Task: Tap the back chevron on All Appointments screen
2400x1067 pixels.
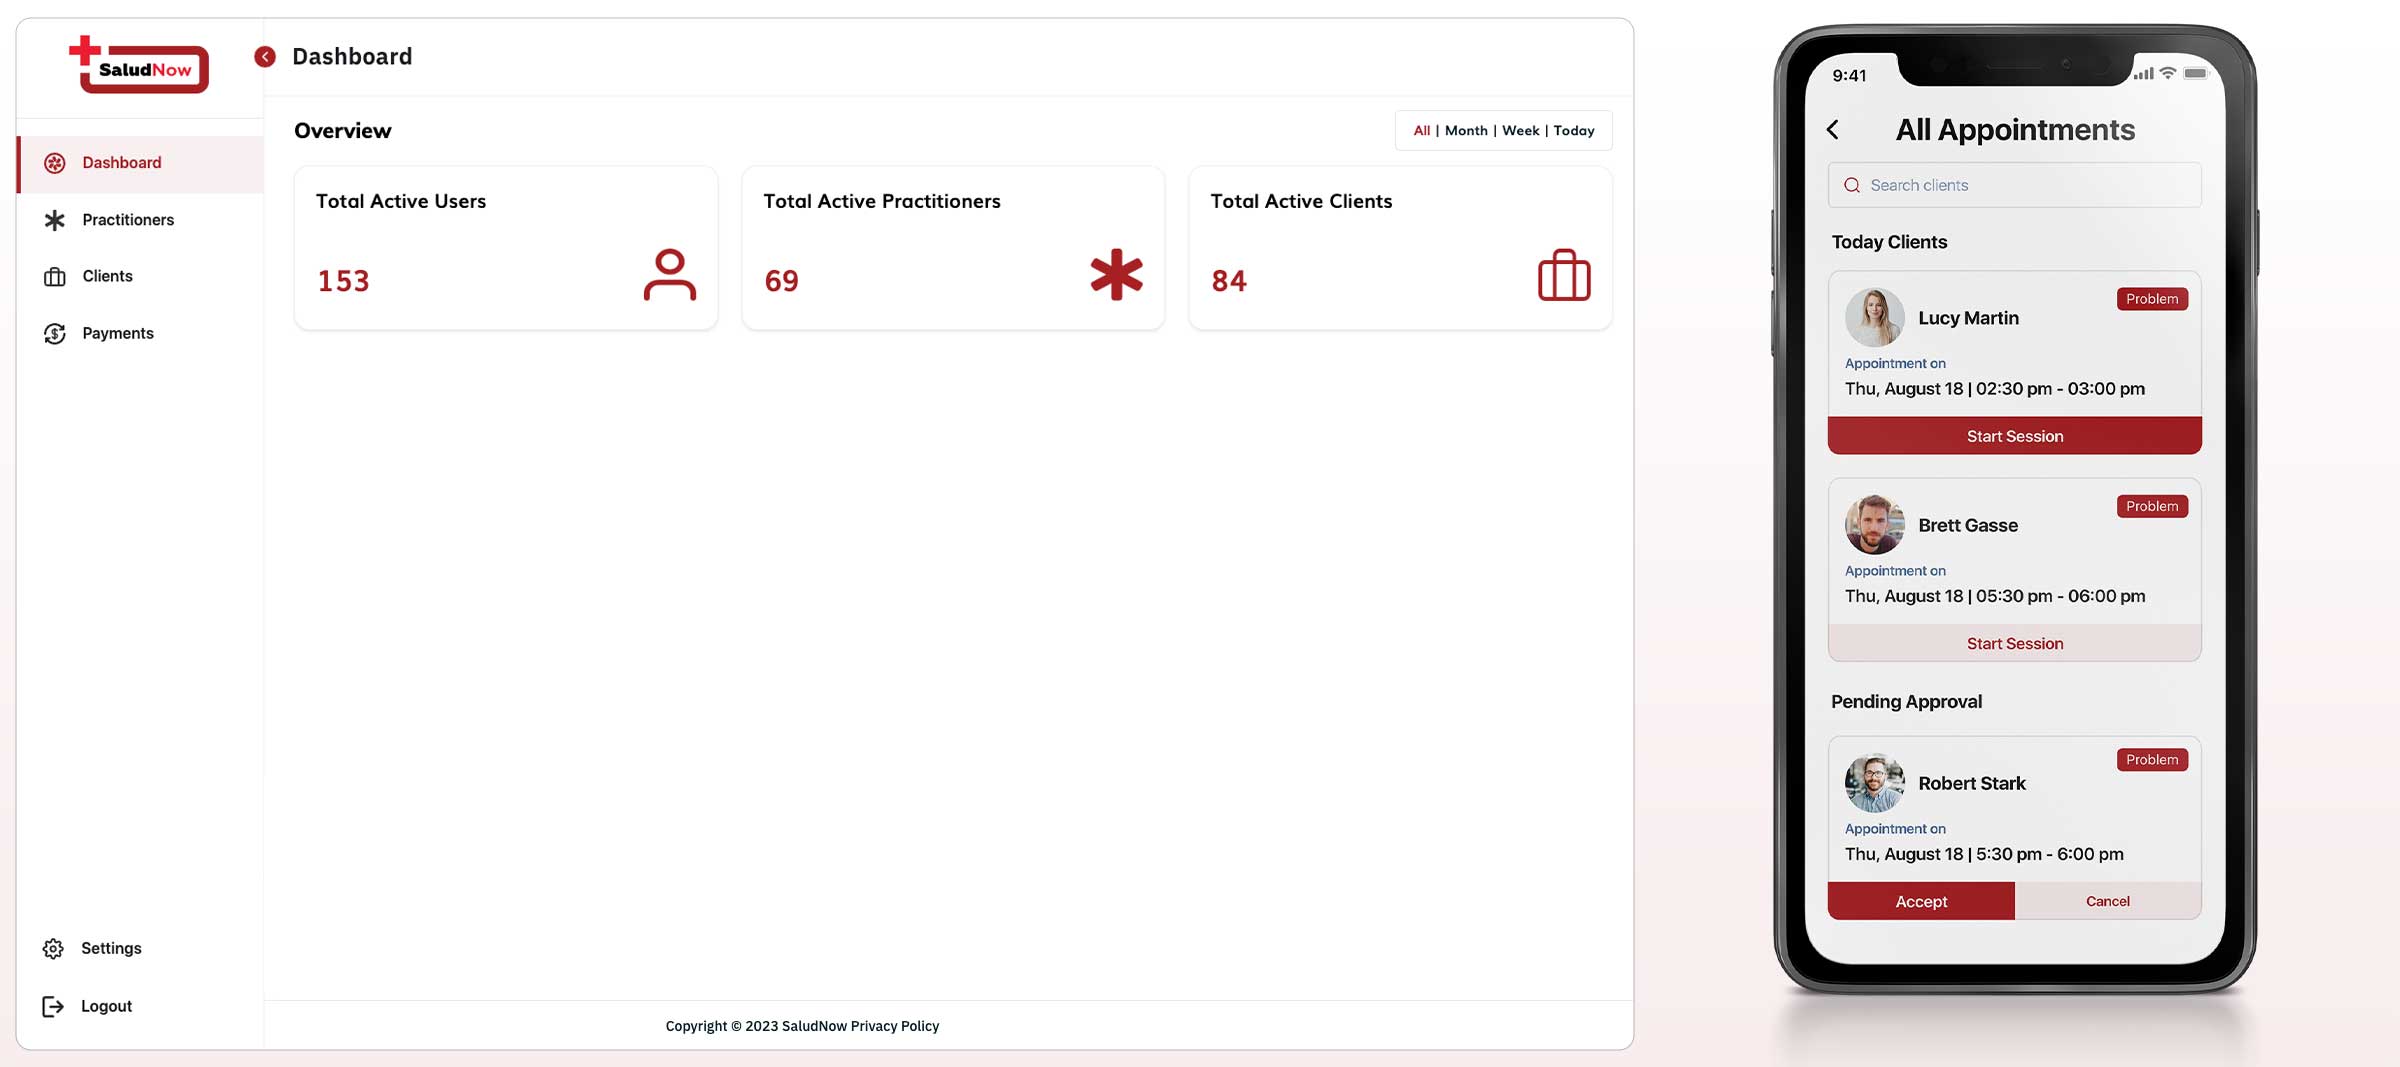Action: [x=1834, y=130]
